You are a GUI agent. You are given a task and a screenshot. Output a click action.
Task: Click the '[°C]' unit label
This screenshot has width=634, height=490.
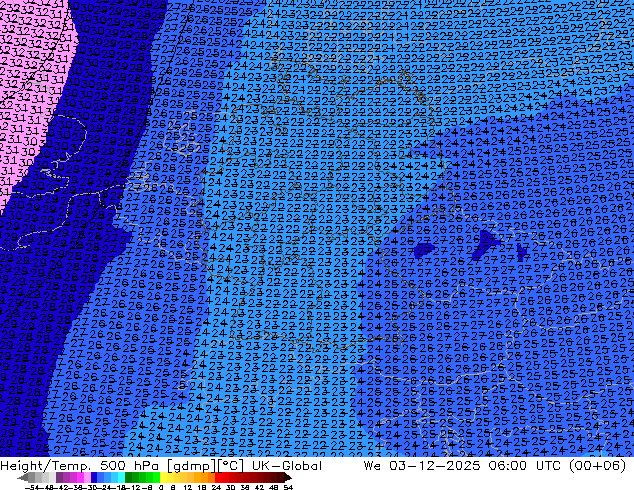[231, 466]
